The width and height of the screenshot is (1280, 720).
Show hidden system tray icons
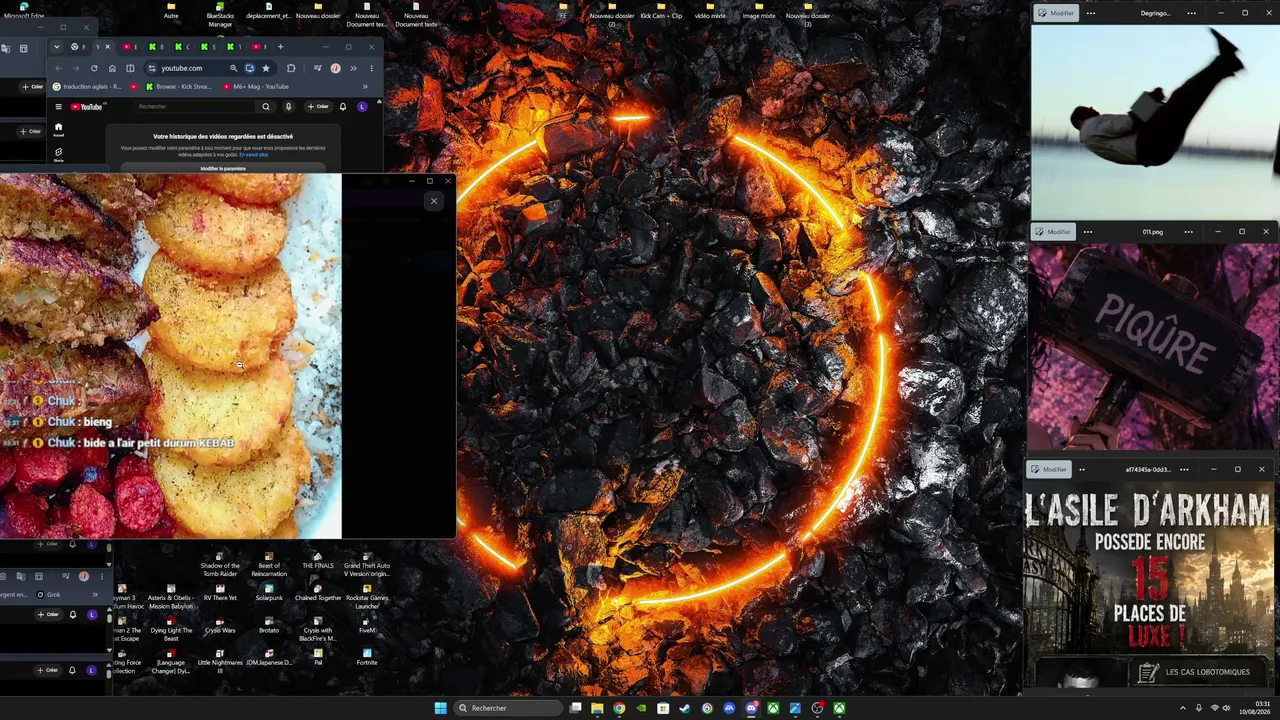coord(1182,708)
